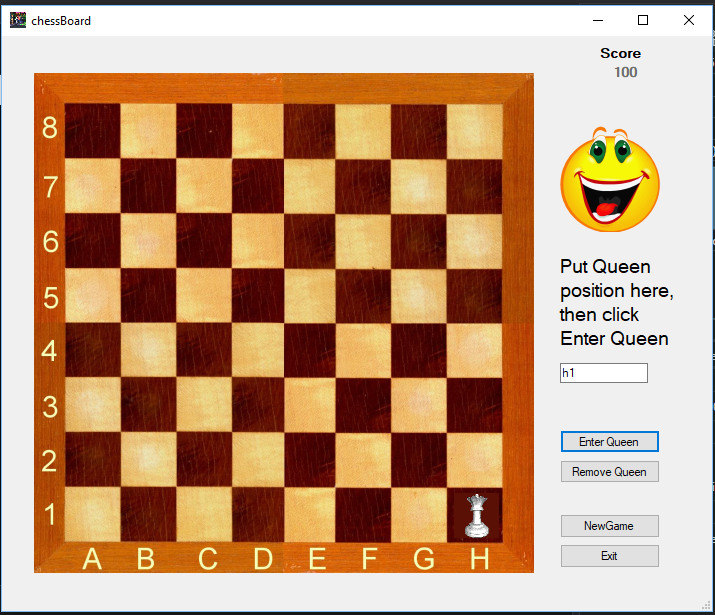The width and height of the screenshot is (715, 615).
Task: Start a new game with NewGame
Action: [x=610, y=526]
